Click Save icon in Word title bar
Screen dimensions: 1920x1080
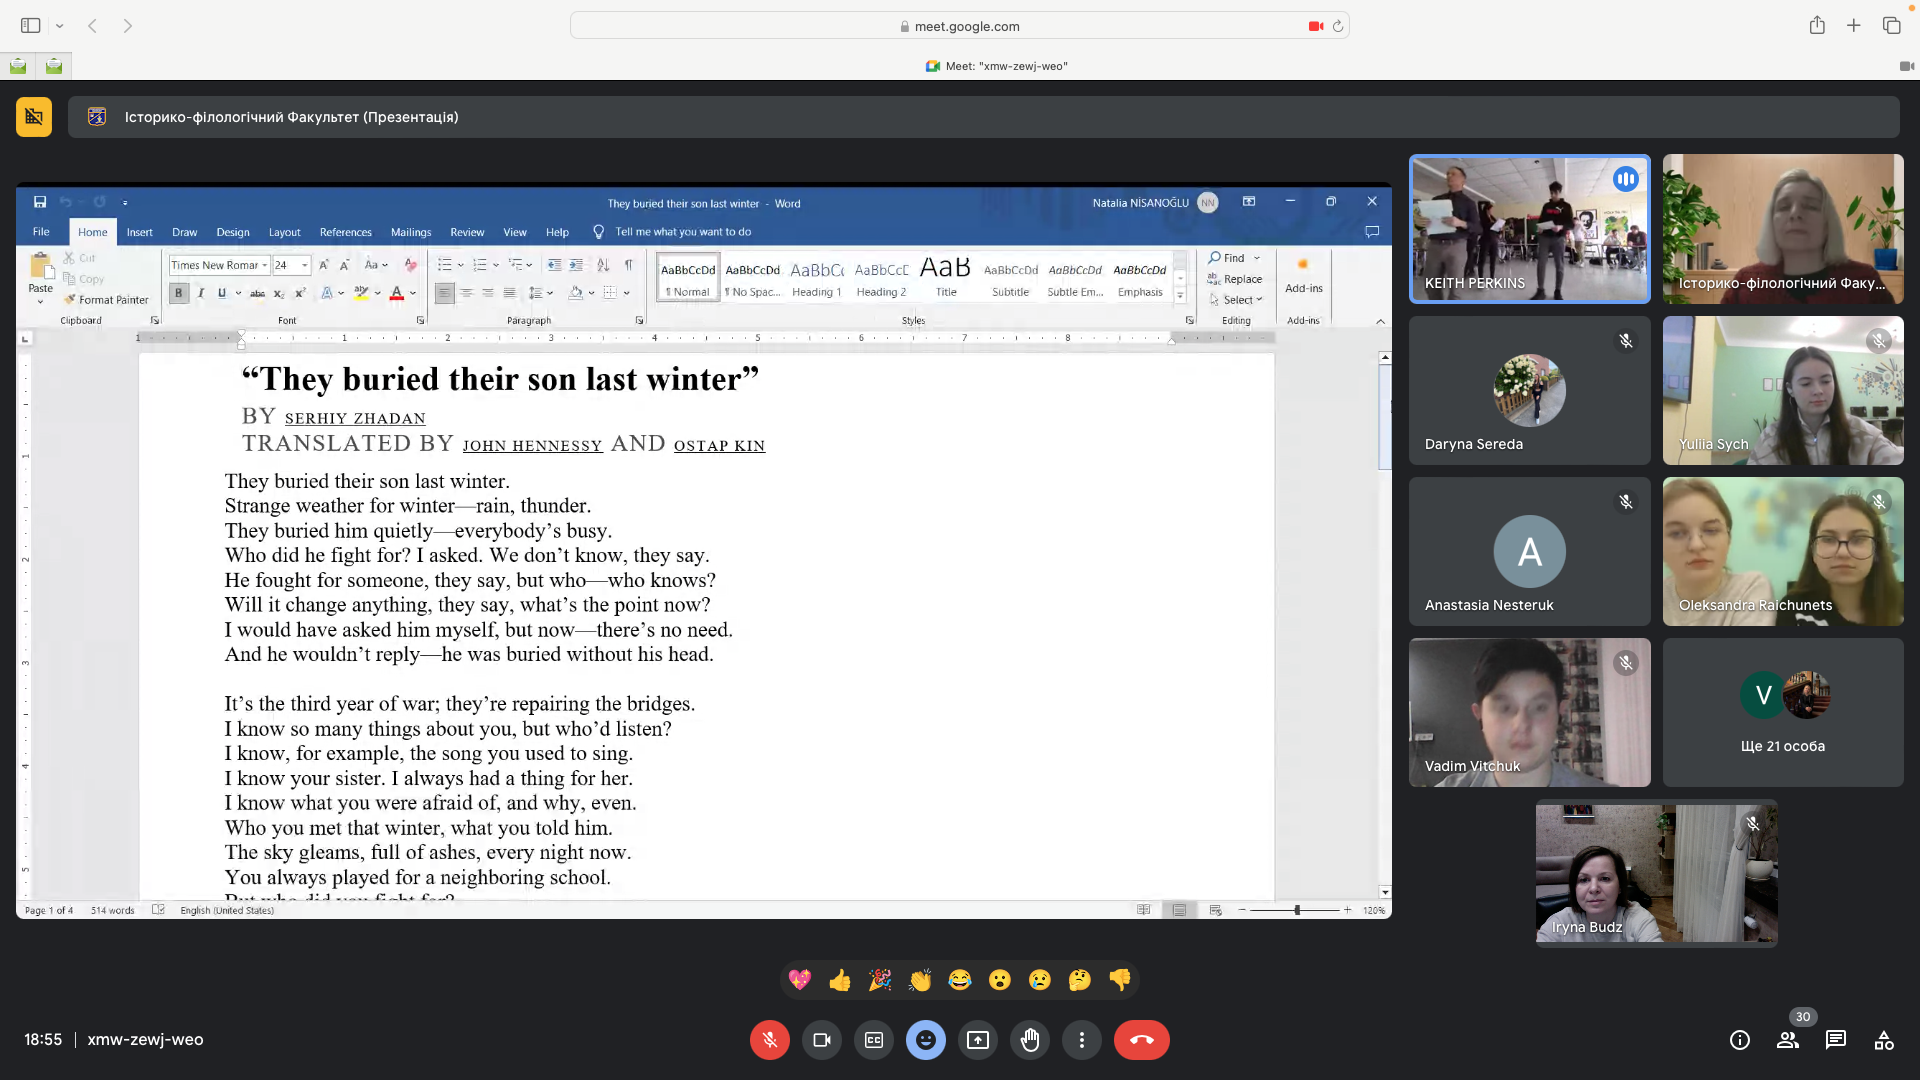(39, 202)
